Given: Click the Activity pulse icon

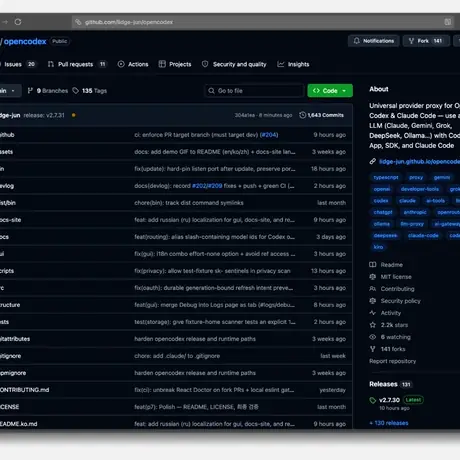Looking at the screenshot, I should coord(373,313).
